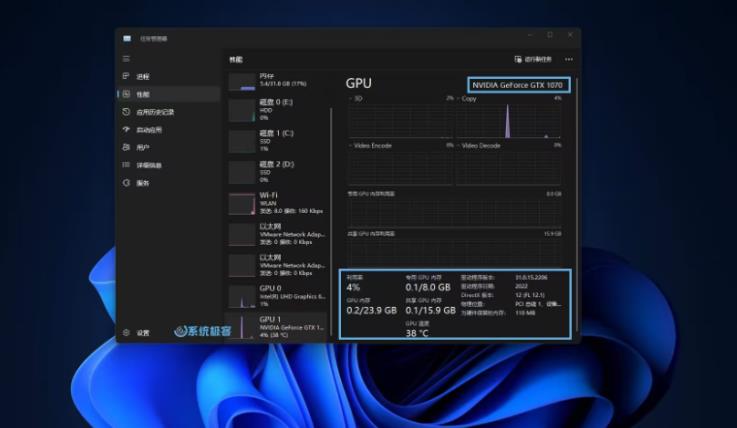The height and width of the screenshot is (428, 737).
Task: Click the Copy engine usage graph
Action: pos(509,121)
